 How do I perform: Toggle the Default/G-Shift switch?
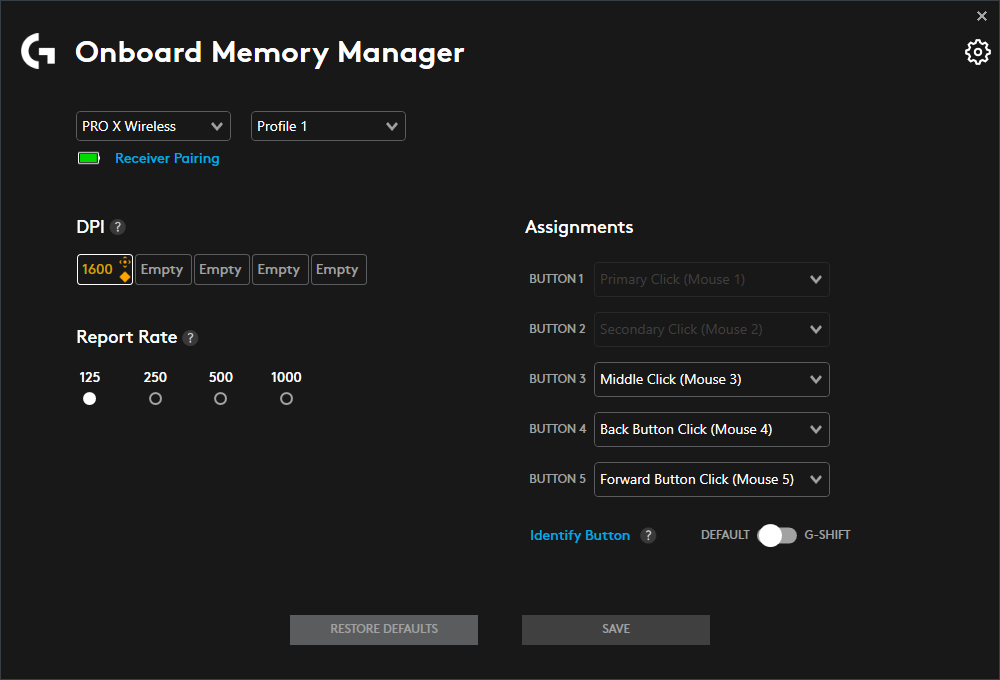tap(777, 535)
